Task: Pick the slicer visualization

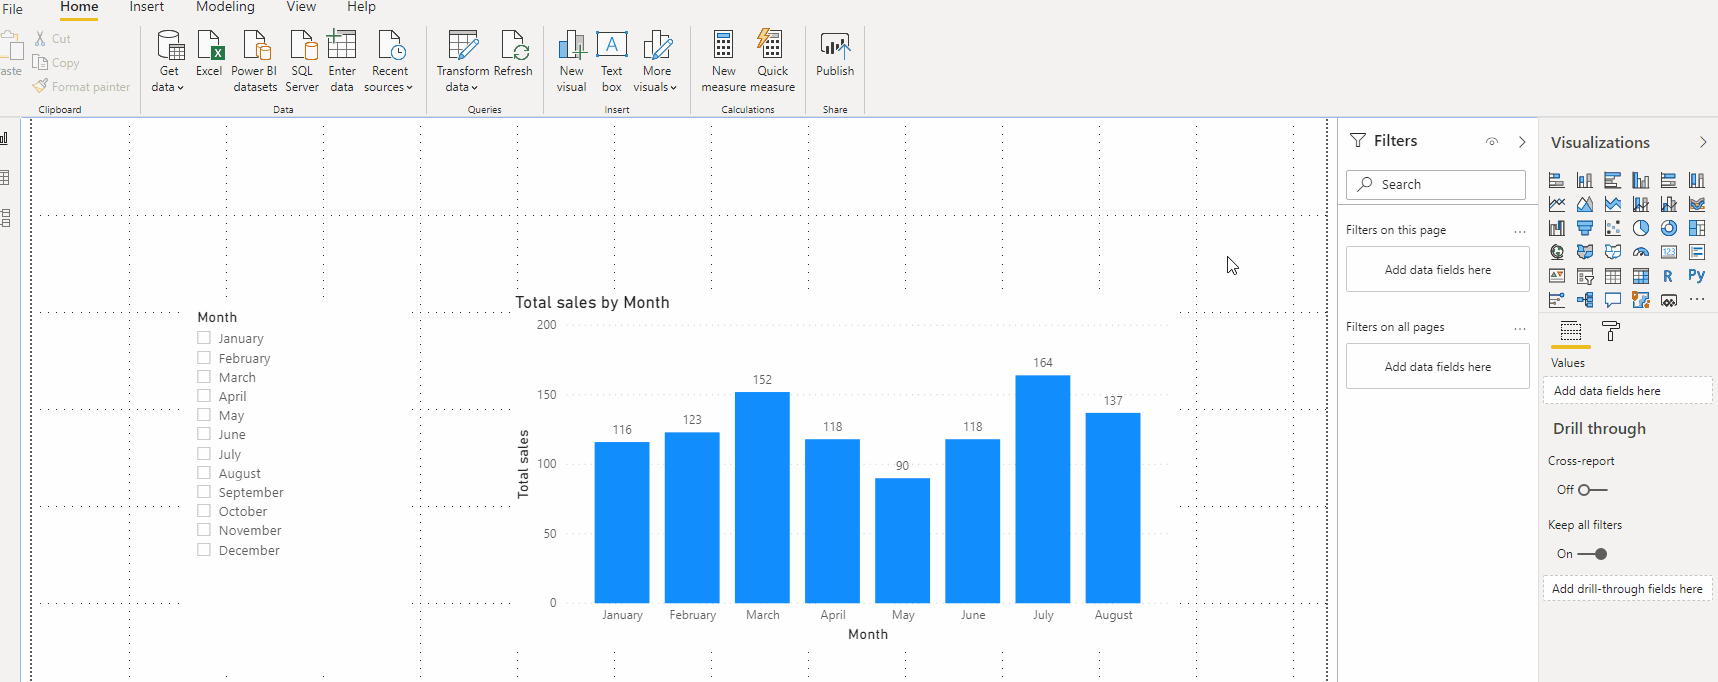Action: click(1585, 276)
